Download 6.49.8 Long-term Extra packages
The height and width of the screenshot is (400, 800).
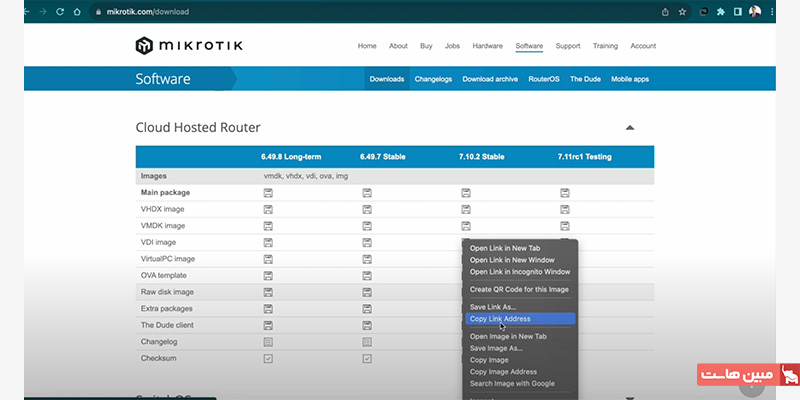pyautogui.click(x=268, y=309)
